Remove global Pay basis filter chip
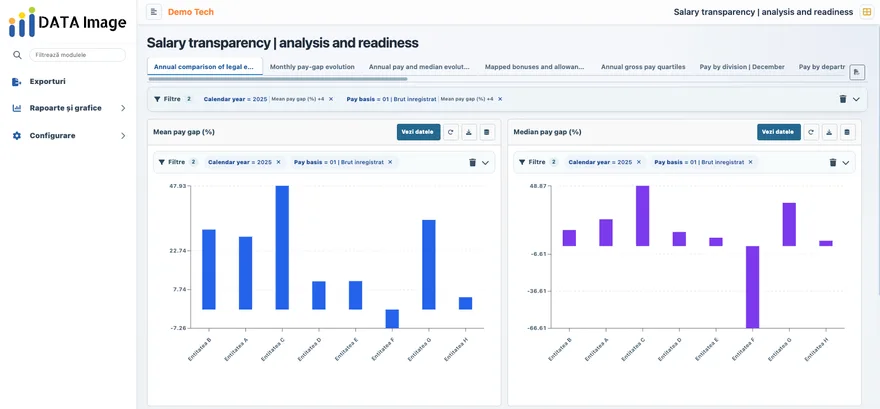 click(500, 99)
